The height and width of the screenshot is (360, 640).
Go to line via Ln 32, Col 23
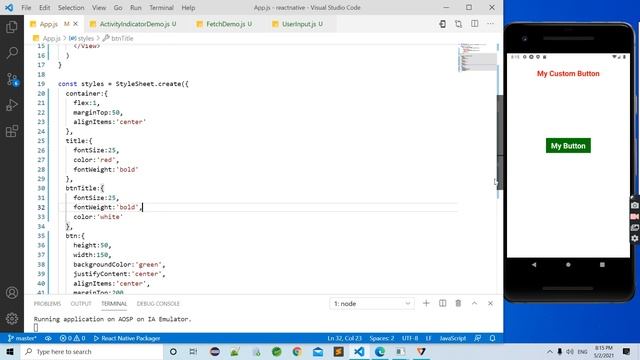[x=344, y=338]
